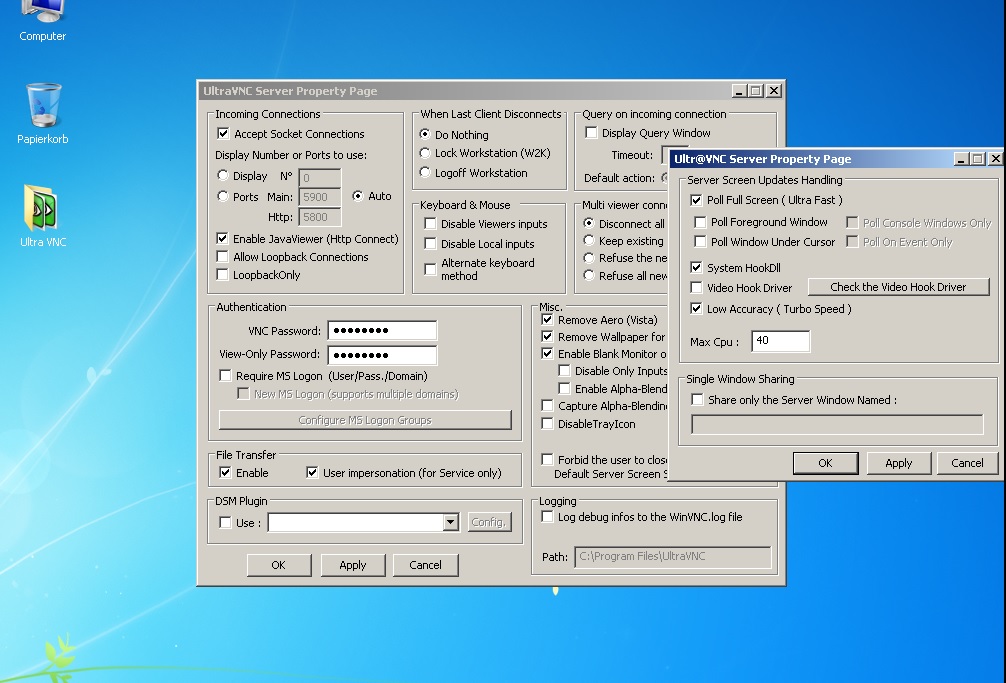
Task: Click the VNC Password field
Action: (382, 330)
